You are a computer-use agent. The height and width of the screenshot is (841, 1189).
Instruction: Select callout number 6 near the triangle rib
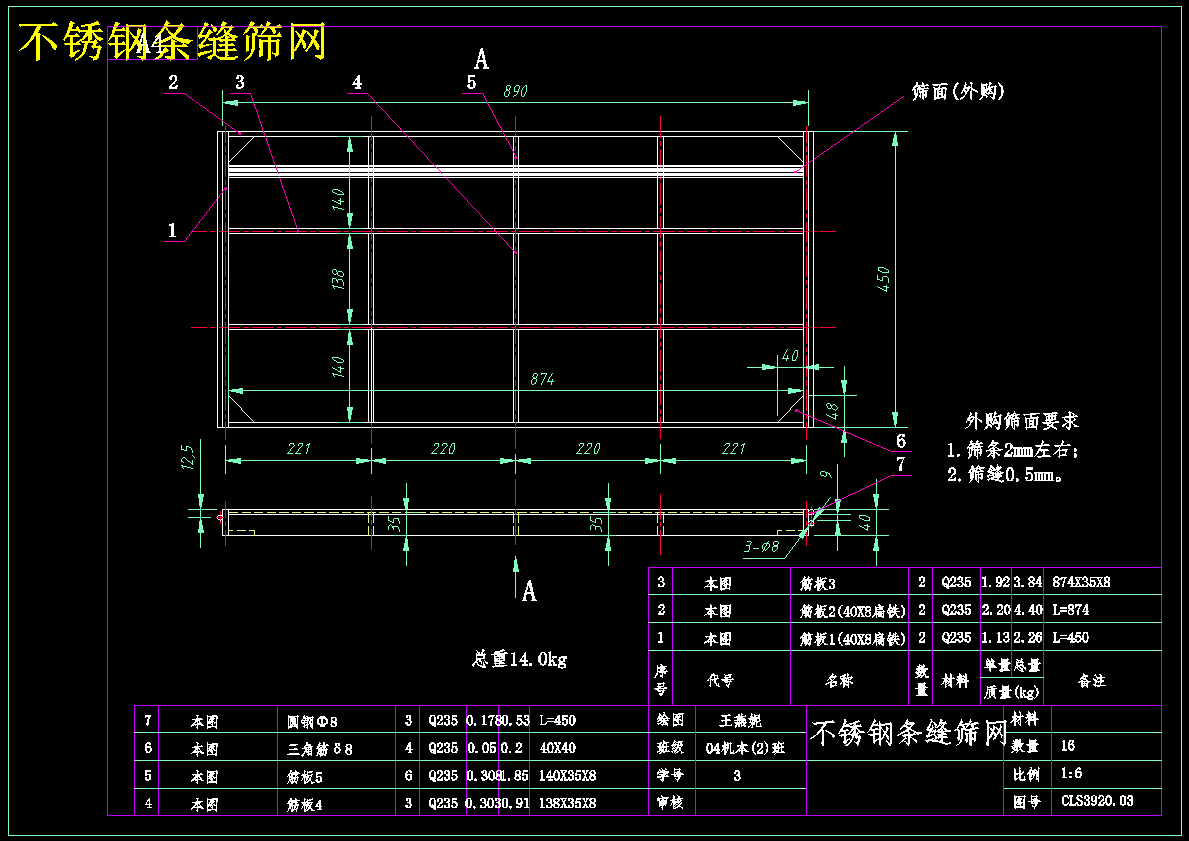tap(901, 441)
